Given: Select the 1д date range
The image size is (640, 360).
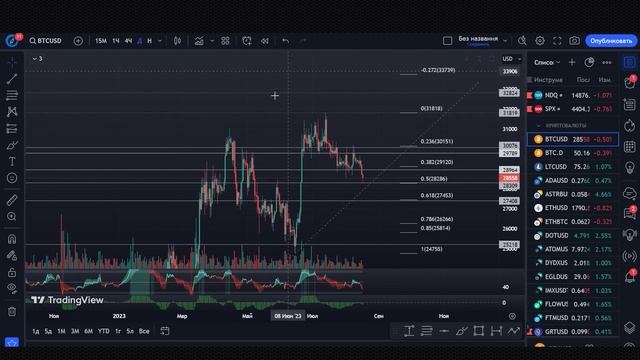Looking at the screenshot, I should click(x=36, y=331).
